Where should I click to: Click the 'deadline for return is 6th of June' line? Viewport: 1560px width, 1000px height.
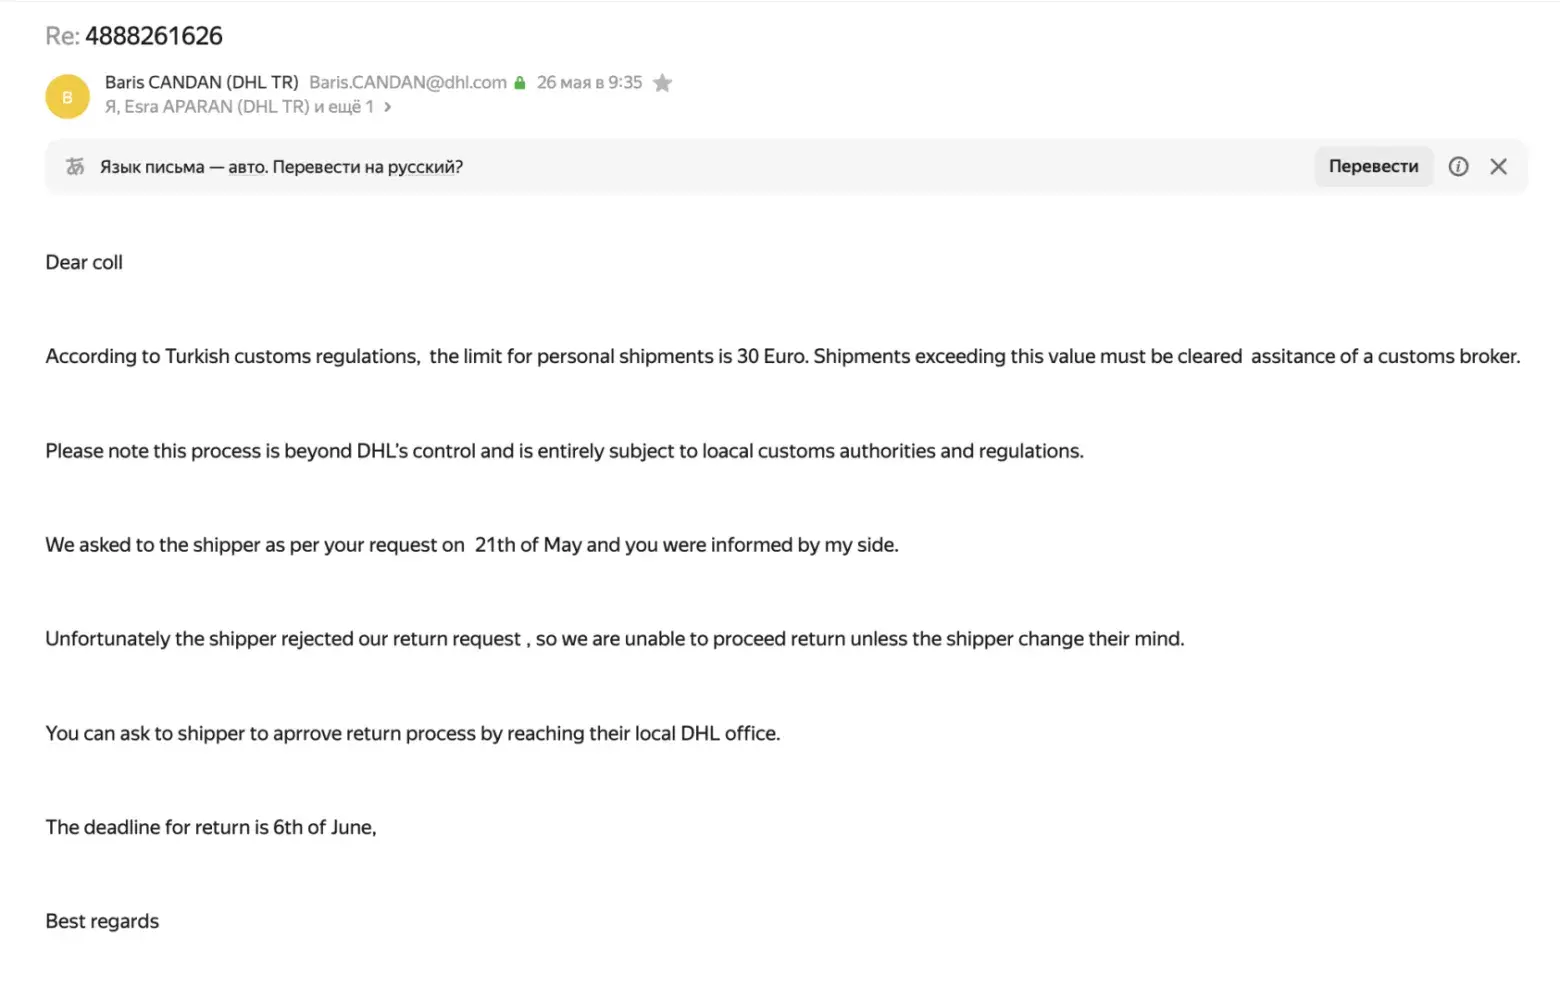click(210, 827)
